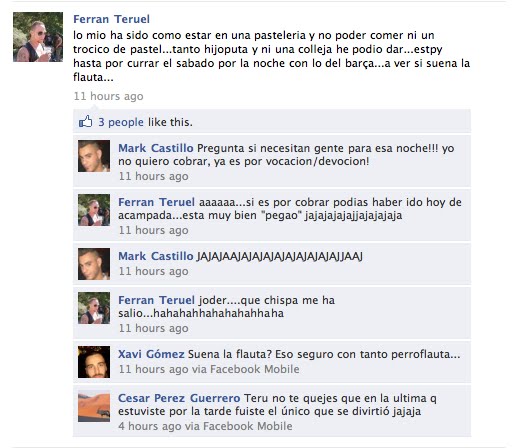Open Mark Castillo's avatar in the first comment

(x=94, y=156)
